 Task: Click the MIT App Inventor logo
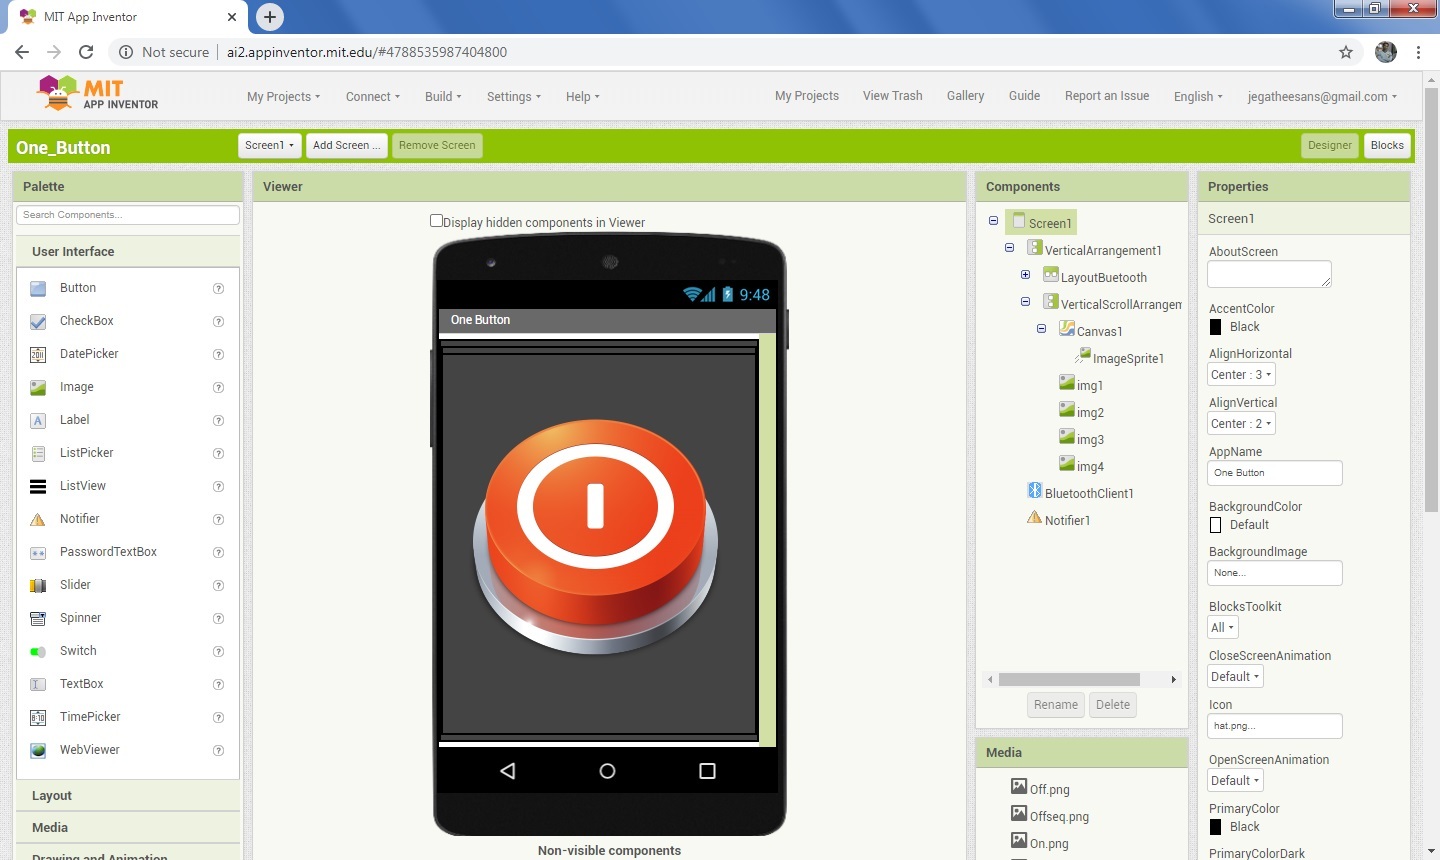[x=97, y=94]
